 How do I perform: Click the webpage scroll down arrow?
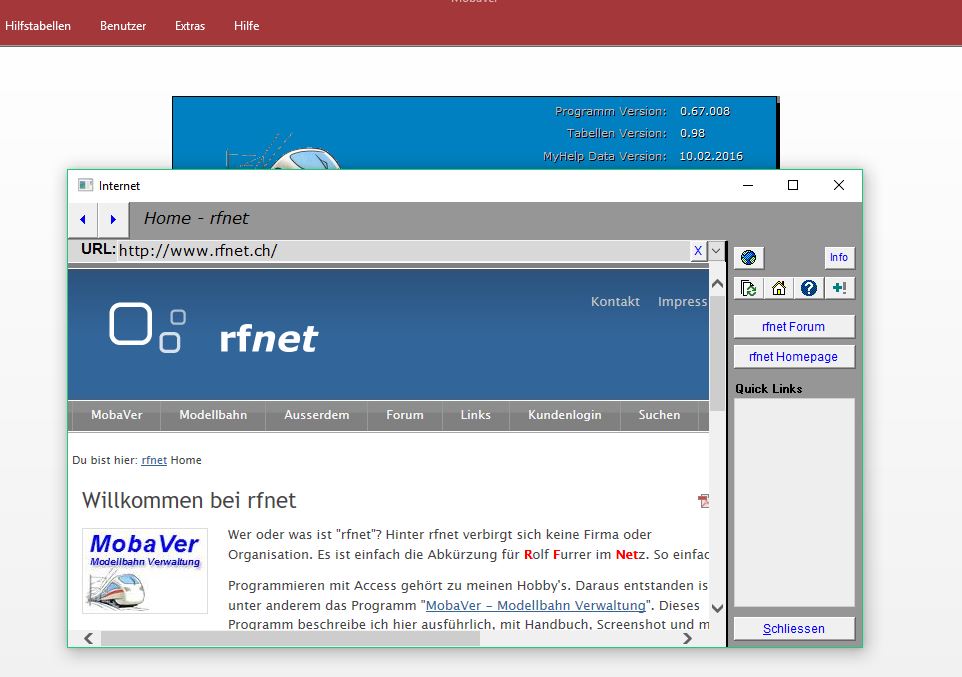717,608
